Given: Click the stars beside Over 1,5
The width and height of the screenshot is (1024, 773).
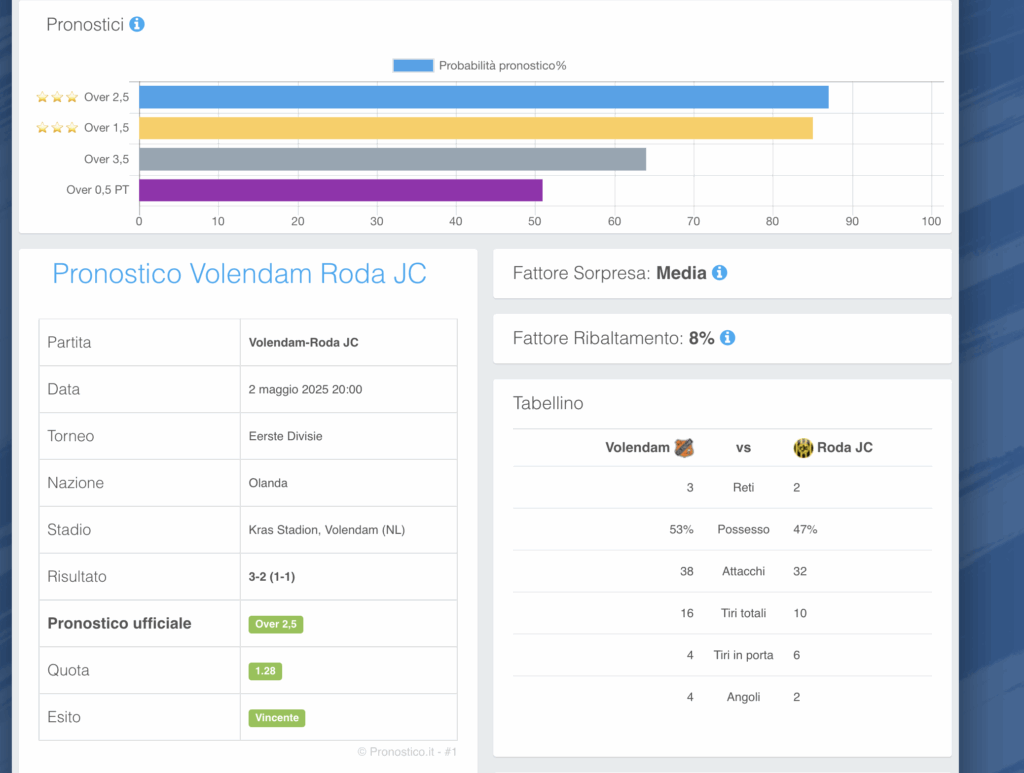Looking at the screenshot, I should point(57,128).
